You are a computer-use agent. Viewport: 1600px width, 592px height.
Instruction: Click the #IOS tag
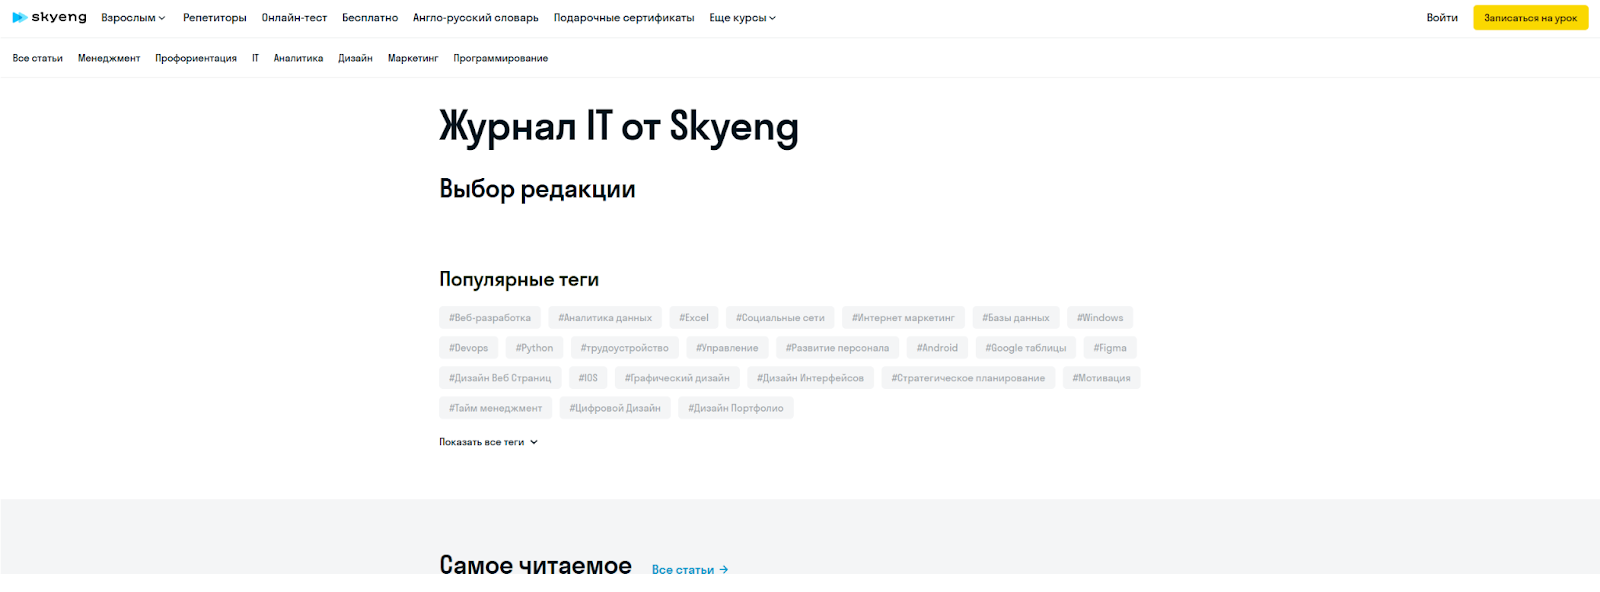click(588, 378)
